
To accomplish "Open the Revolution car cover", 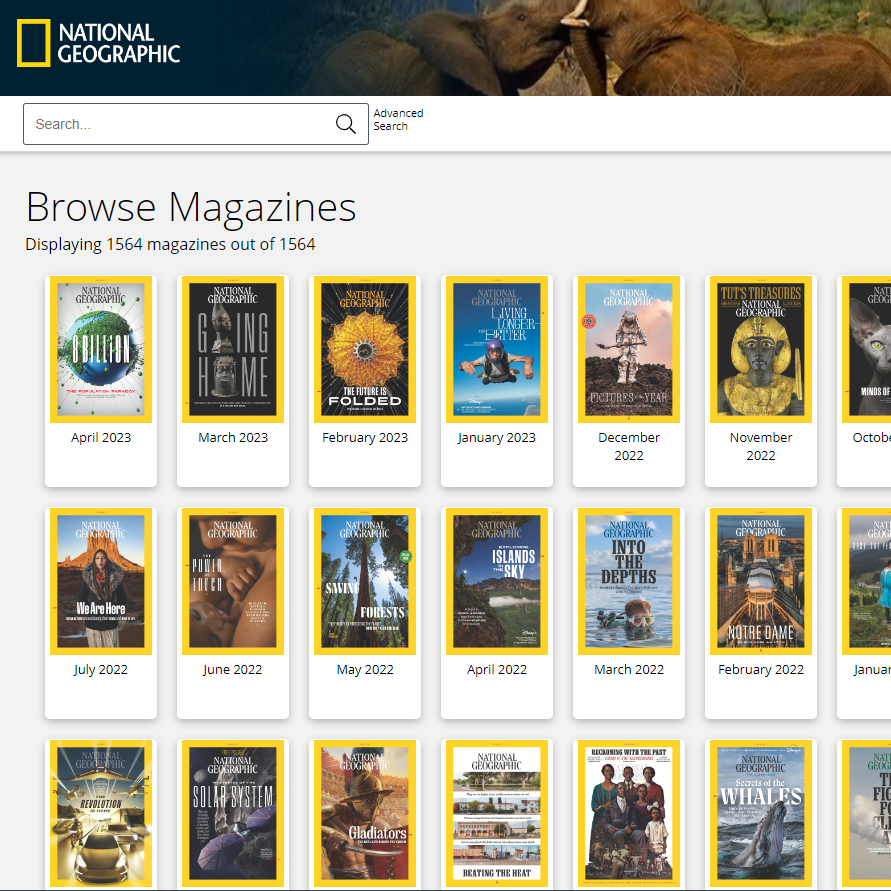I will pyautogui.click(x=101, y=813).
